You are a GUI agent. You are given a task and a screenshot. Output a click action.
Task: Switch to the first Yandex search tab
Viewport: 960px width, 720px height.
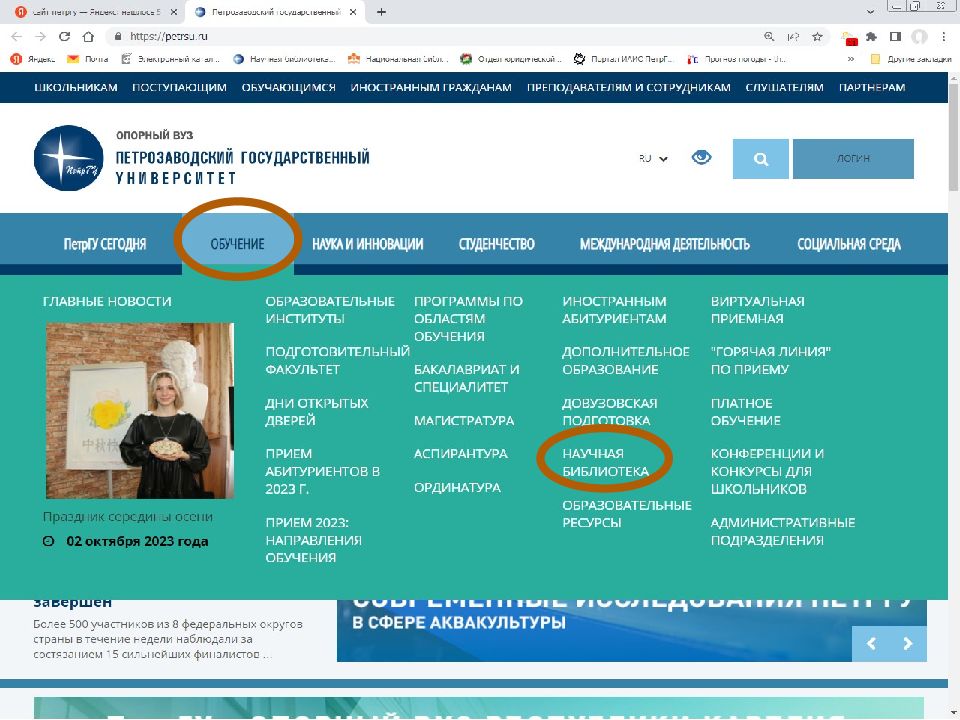(x=90, y=12)
